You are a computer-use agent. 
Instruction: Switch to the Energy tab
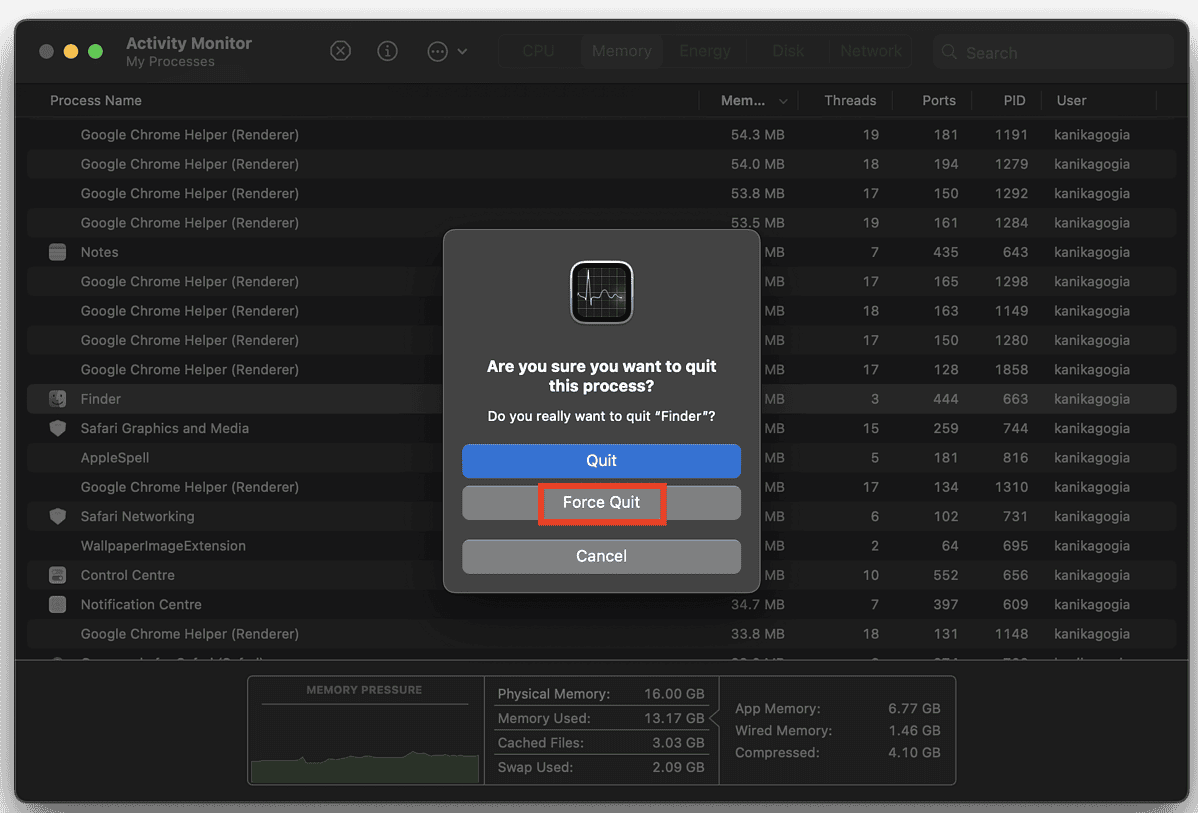[704, 51]
